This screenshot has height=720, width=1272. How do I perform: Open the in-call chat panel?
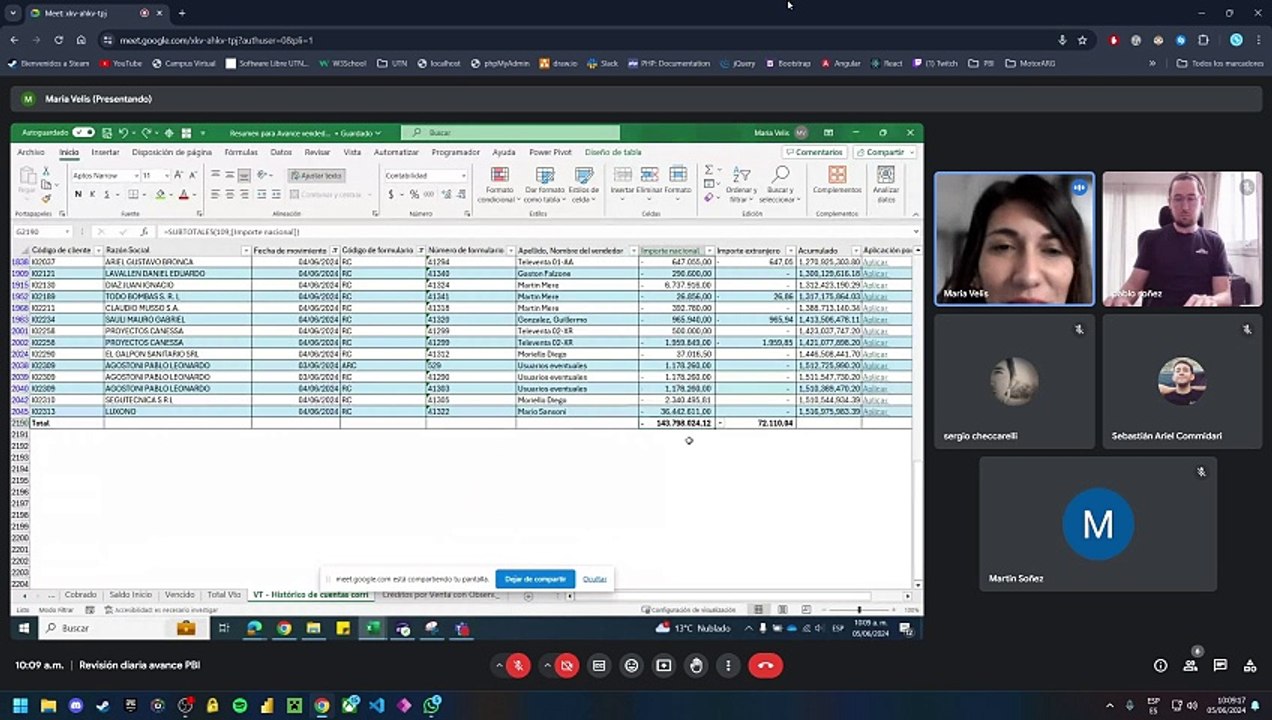coord(1220,666)
